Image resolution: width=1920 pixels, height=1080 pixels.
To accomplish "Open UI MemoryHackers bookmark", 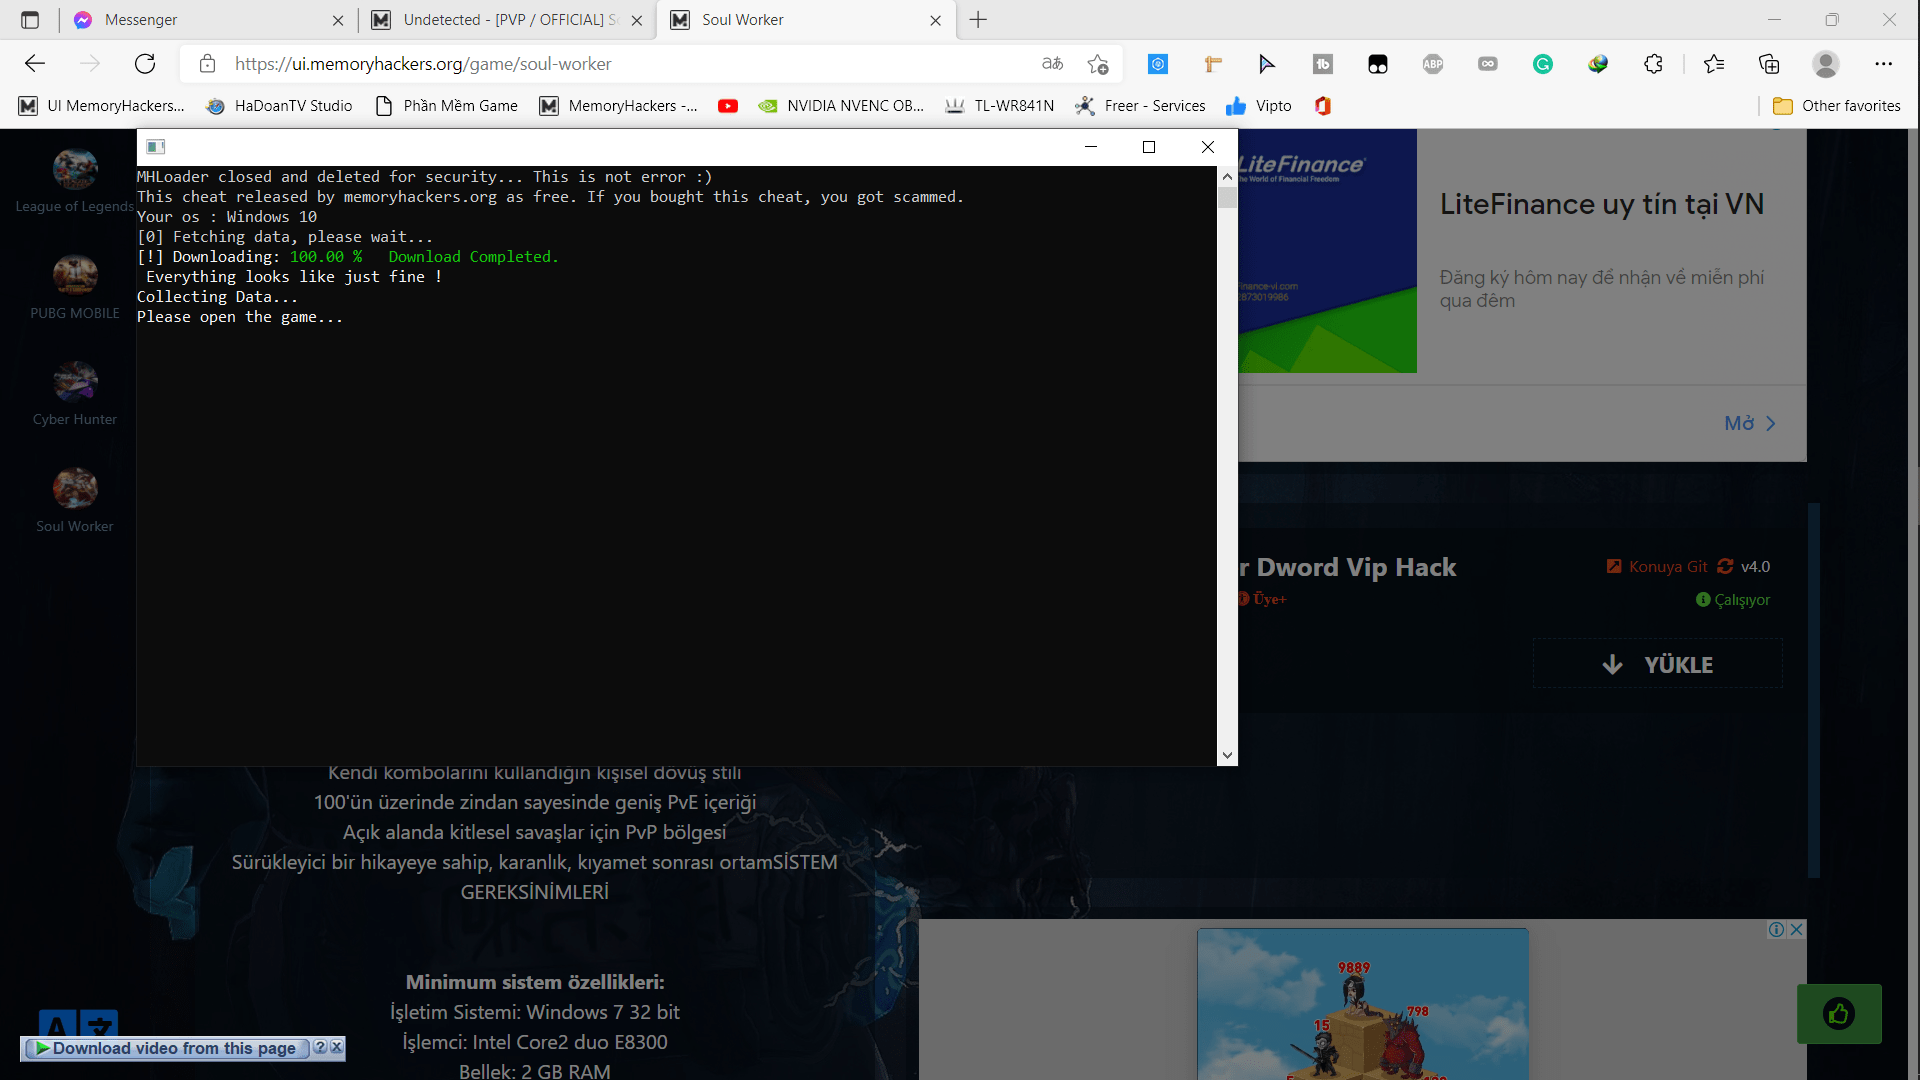I will click(102, 106).
